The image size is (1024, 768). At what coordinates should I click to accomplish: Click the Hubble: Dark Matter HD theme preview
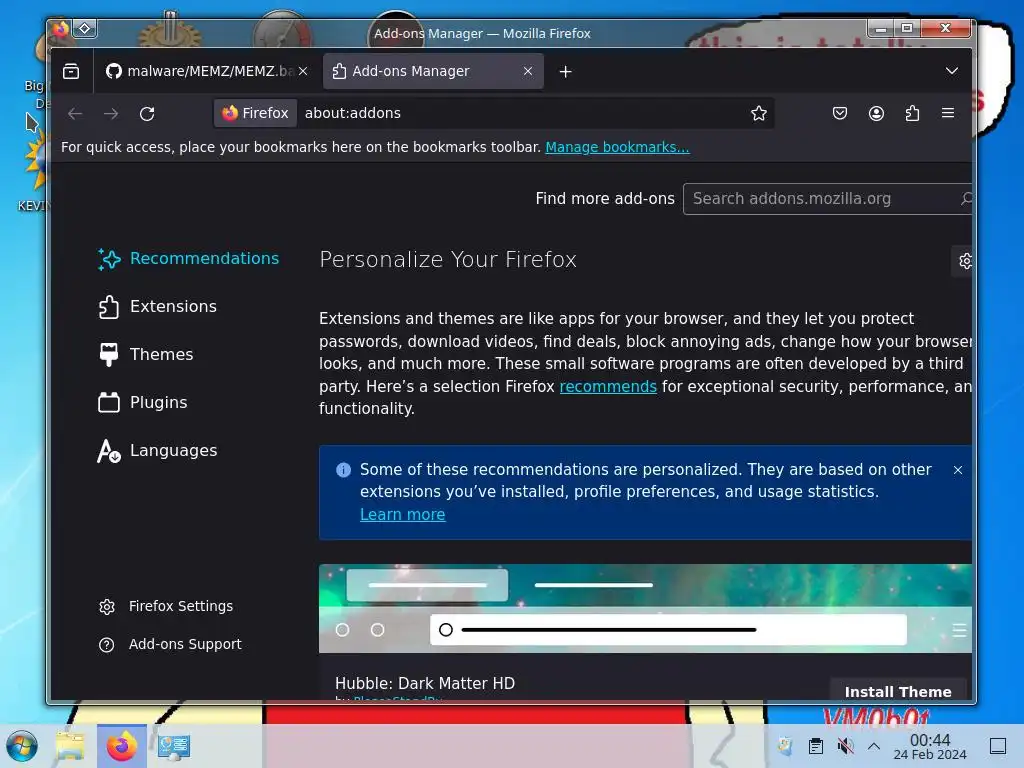coord(645,609)
